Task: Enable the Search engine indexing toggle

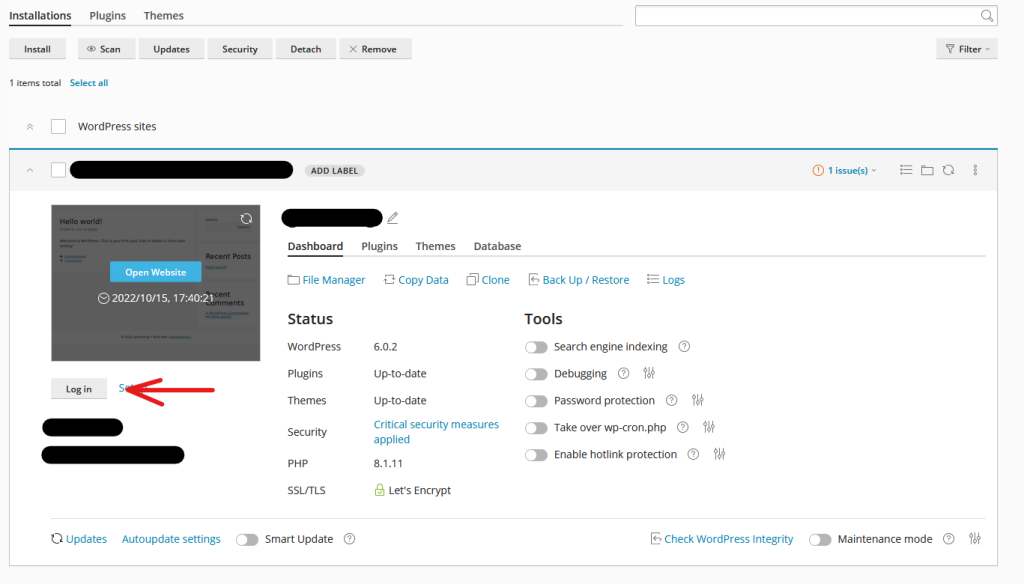Action: (536, 347)
